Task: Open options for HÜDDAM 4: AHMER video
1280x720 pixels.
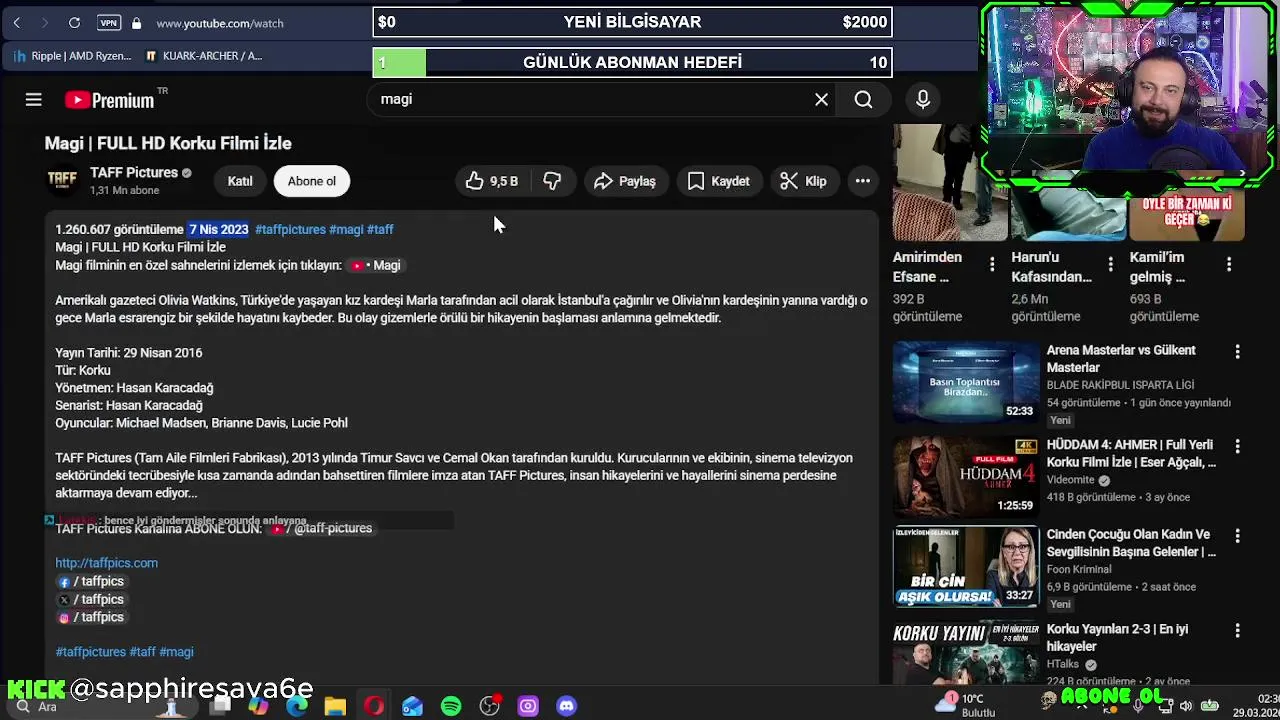Action: 1237,446
